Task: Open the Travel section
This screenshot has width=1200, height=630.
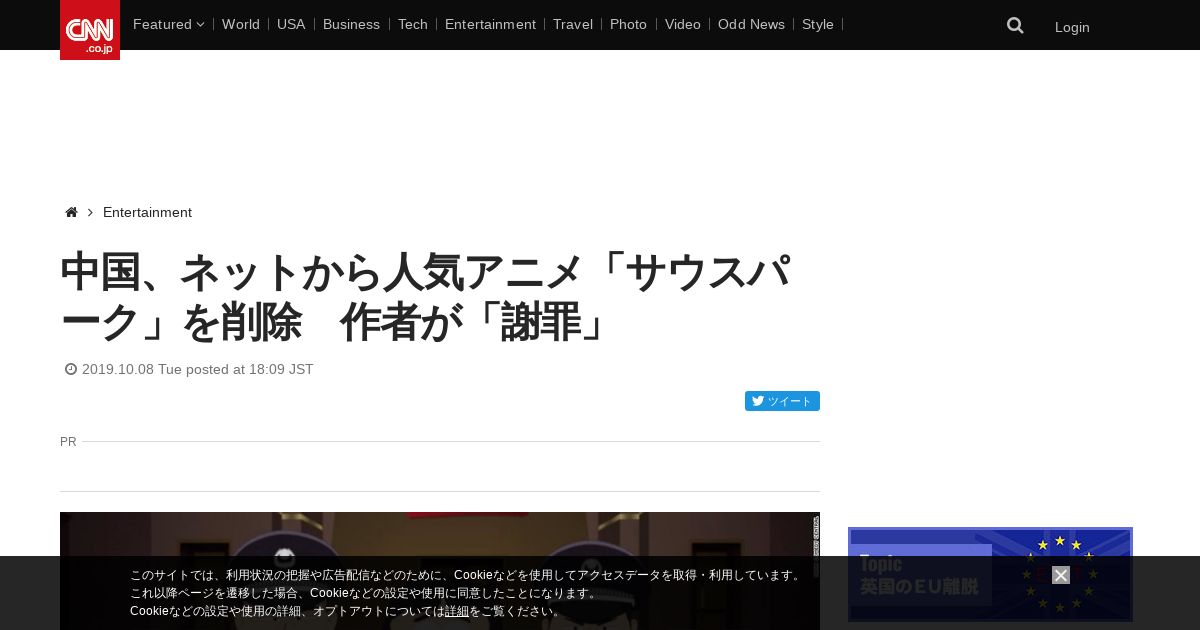Action: (573, 24)
